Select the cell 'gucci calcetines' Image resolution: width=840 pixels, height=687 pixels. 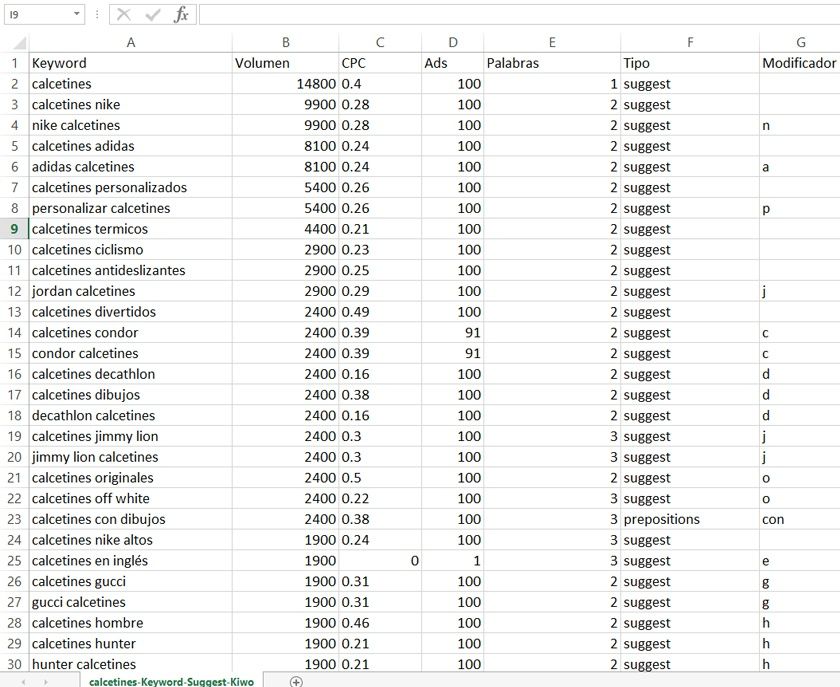tap(131, 602)
